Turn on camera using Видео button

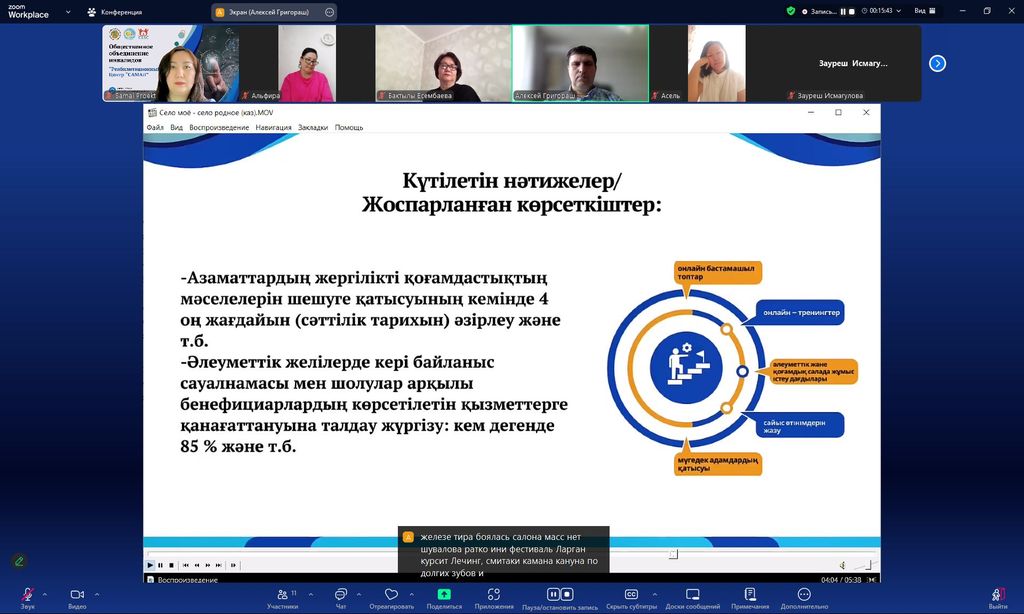tap(77, 595)
